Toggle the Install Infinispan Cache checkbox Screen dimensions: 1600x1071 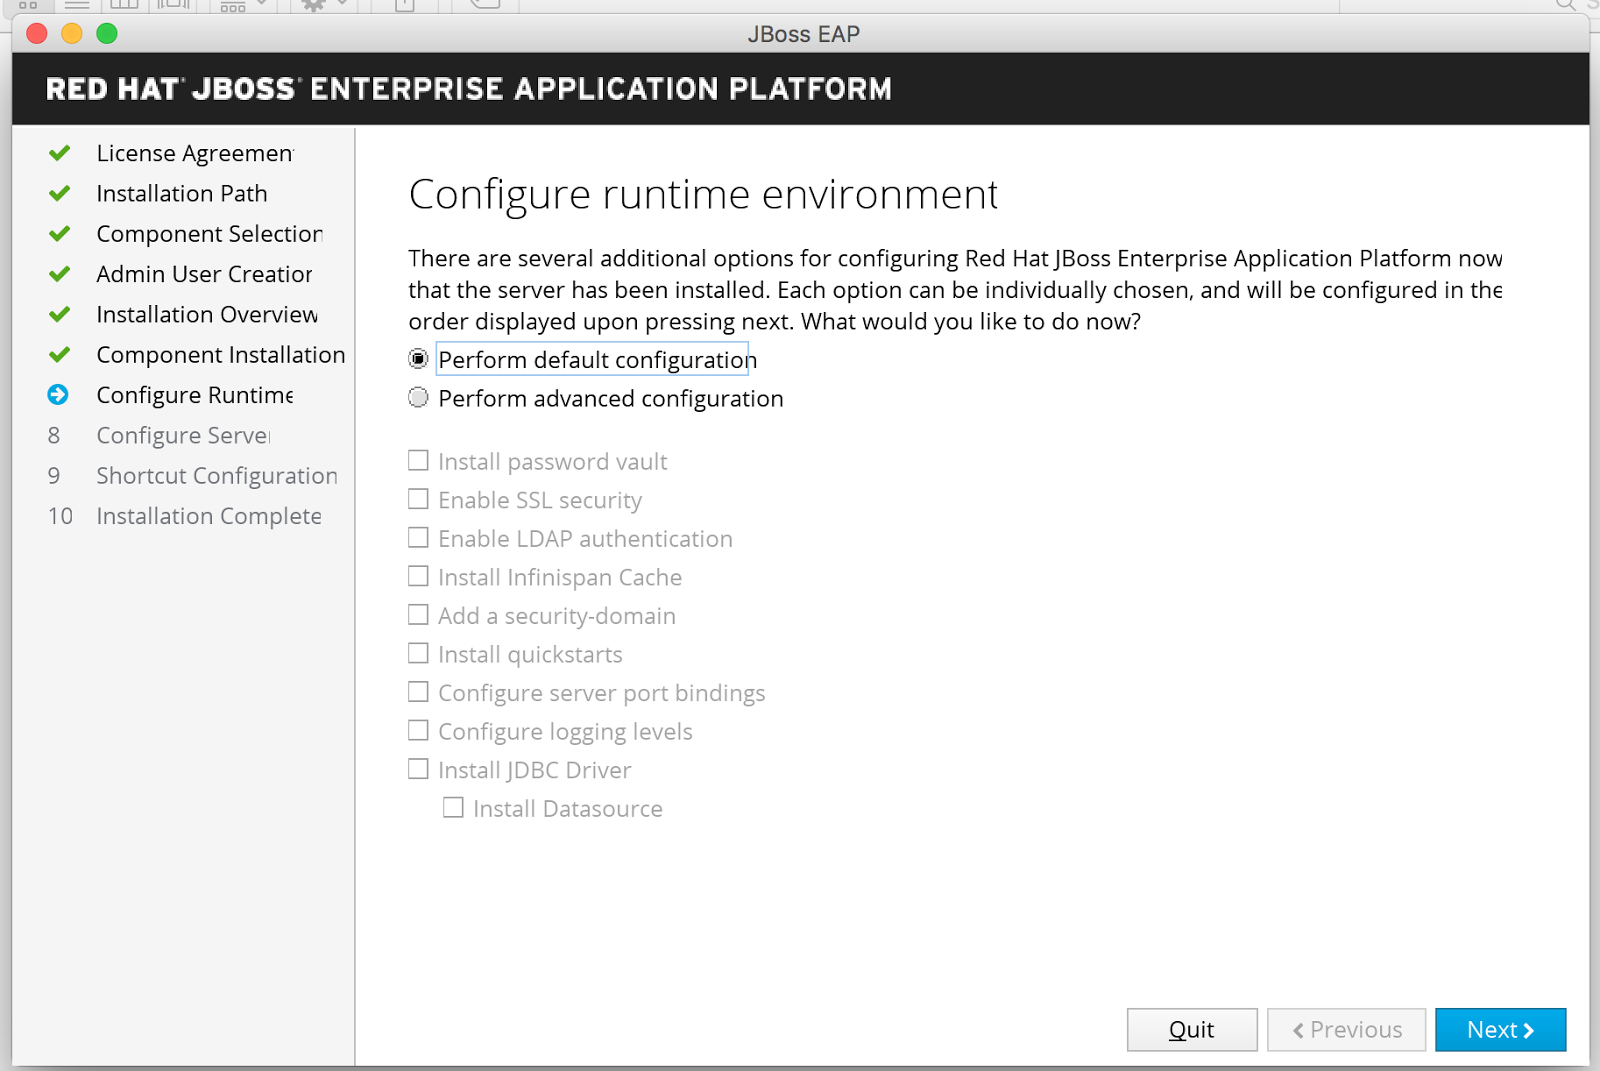click(x=418, y=576)
